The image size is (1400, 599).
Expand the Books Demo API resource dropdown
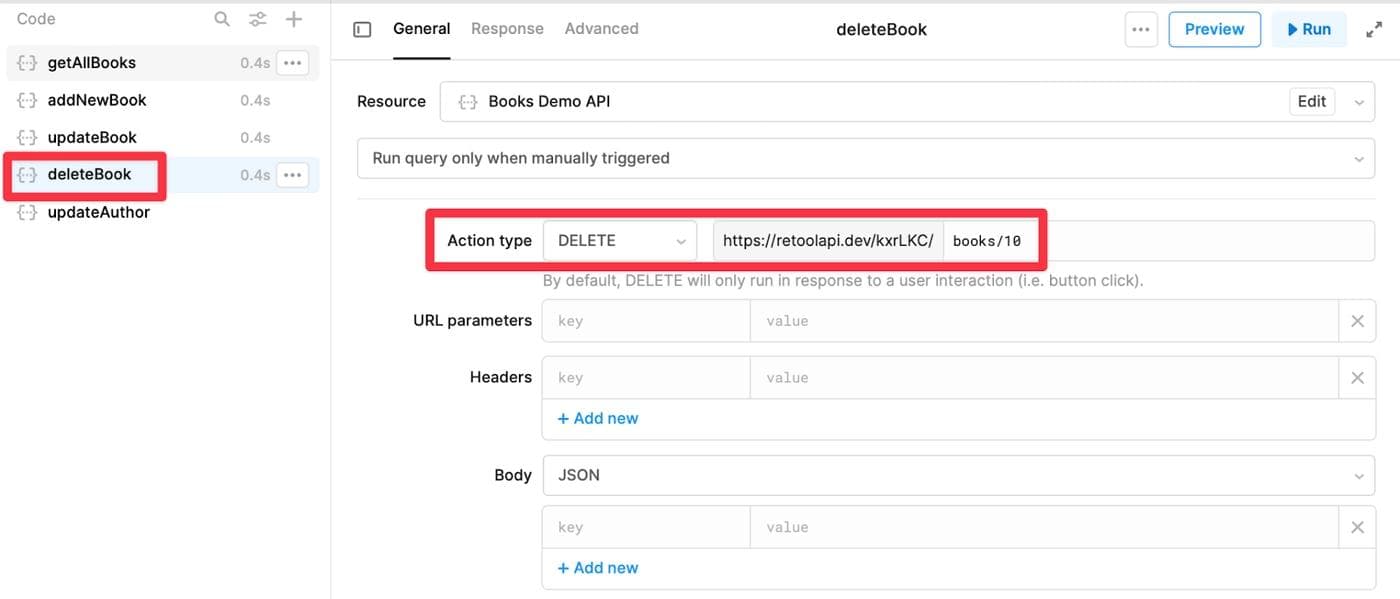coord(1358,102)
